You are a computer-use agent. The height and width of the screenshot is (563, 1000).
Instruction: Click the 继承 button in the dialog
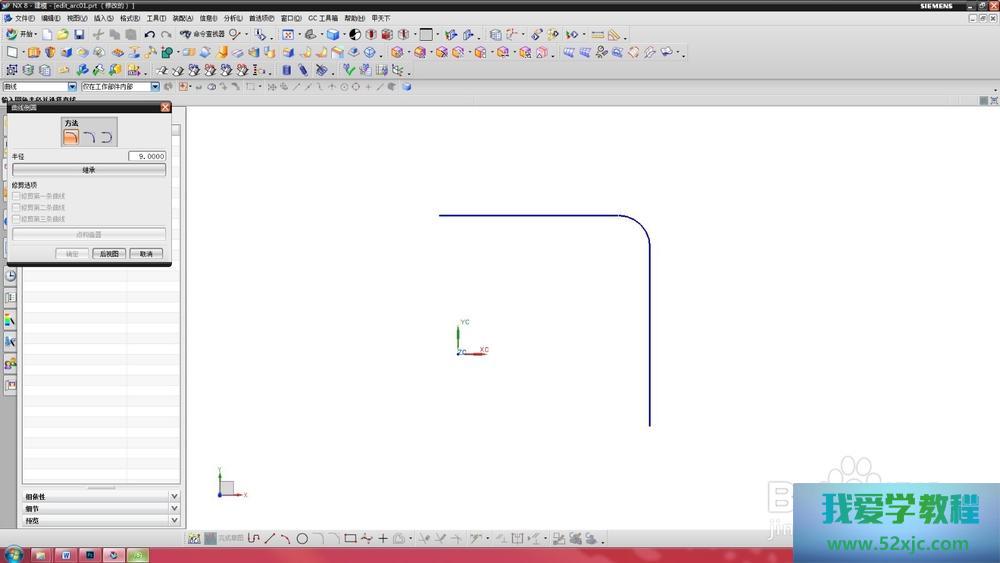pos(89,170)
